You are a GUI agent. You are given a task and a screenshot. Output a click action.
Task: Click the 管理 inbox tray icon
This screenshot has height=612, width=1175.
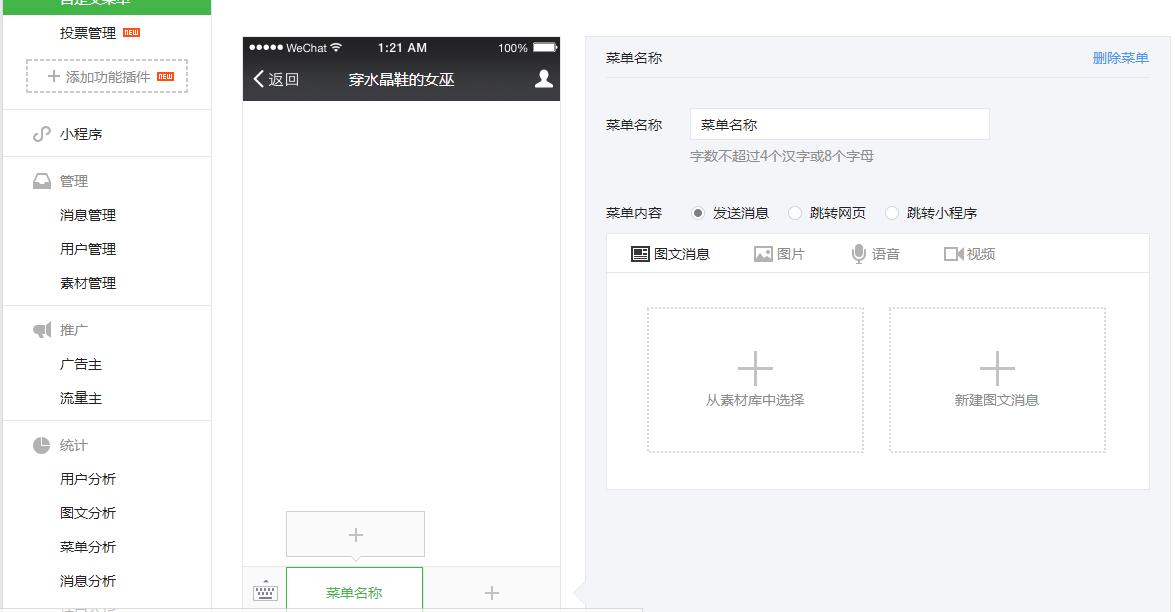click(42, 181)
